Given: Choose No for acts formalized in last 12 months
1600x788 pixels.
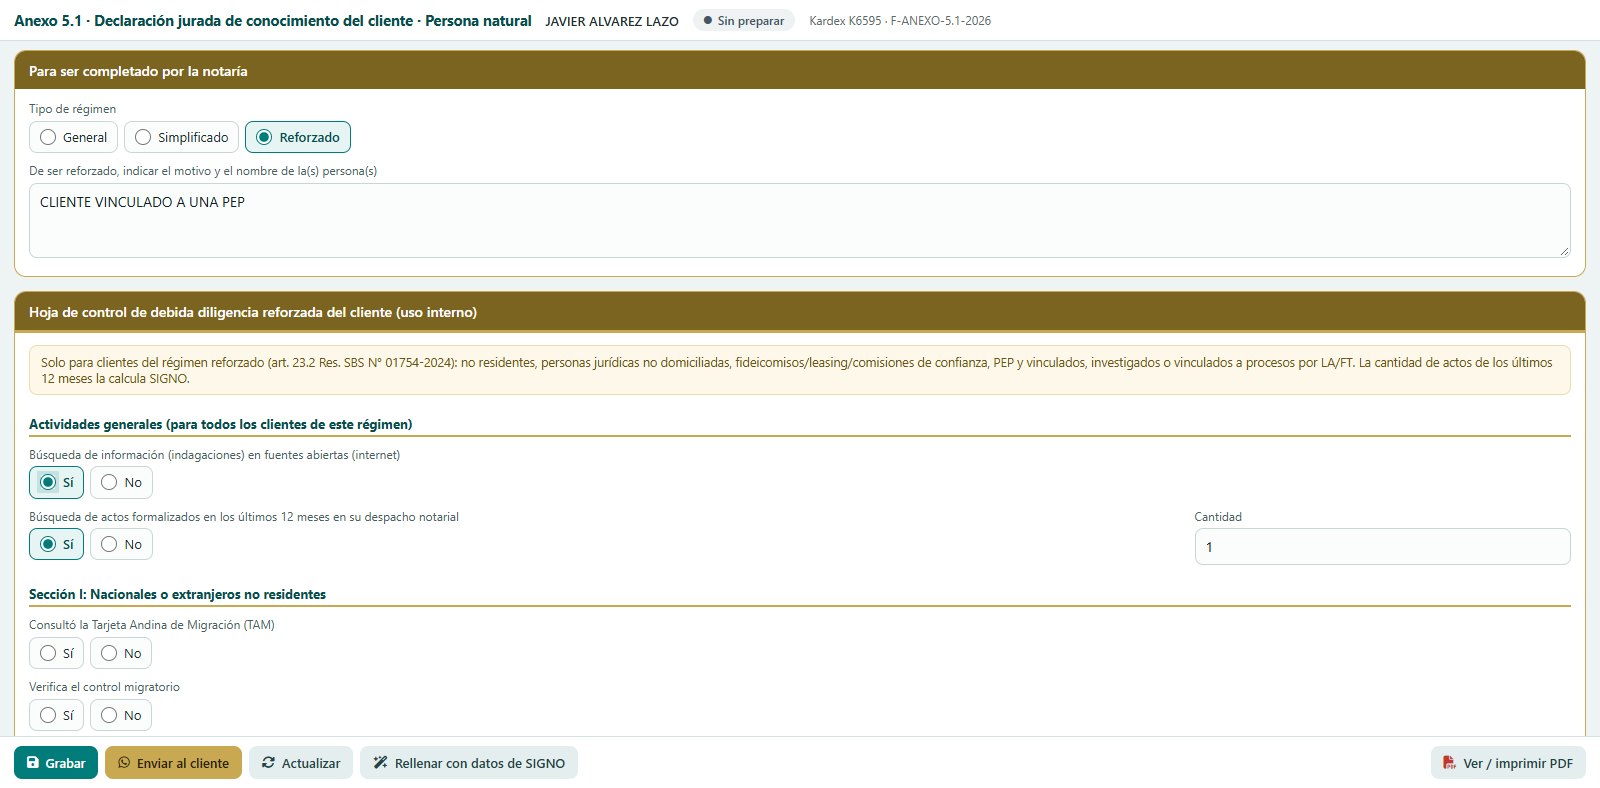Looking at the screenshot, I should [x=121, y=544].
